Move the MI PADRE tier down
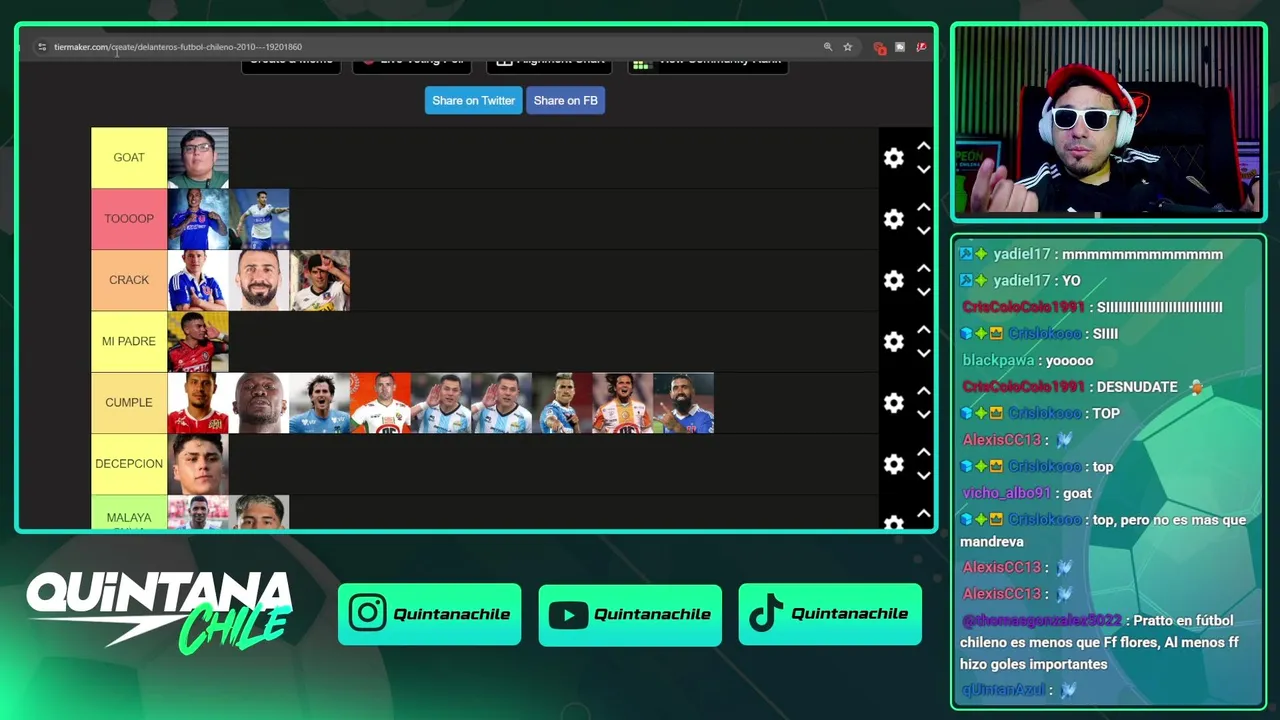 [924, 353]
